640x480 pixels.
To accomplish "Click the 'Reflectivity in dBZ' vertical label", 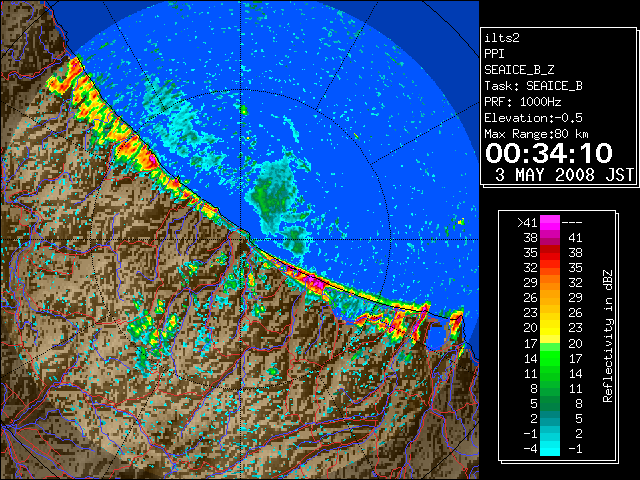I will 608,336.
